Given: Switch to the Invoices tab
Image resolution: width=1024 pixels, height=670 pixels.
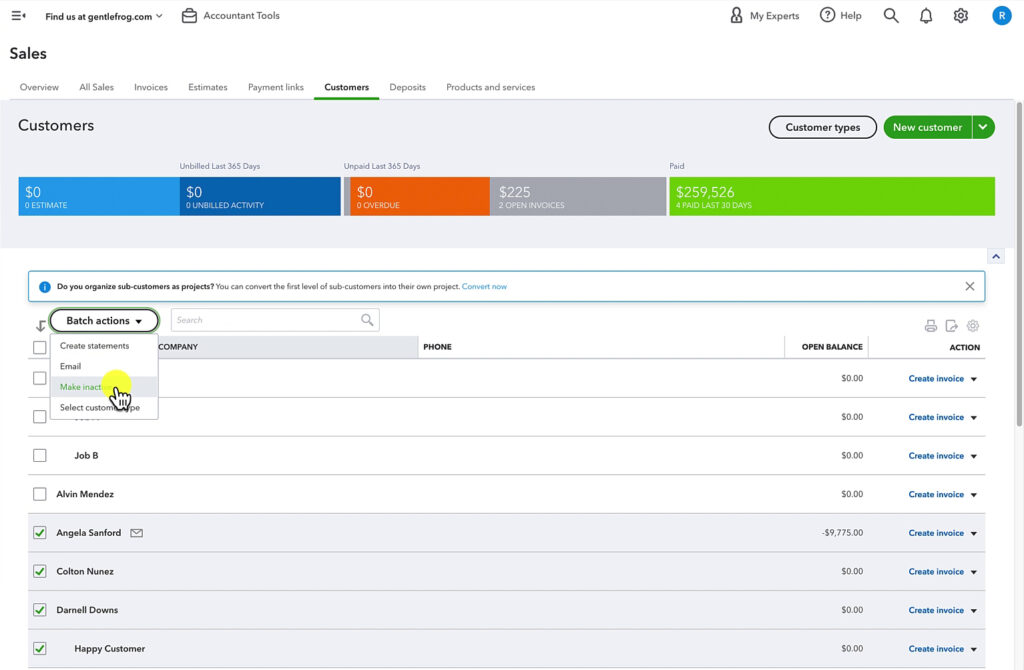Looking at the screenshot, I should pyautogui.click(x=150, y=87).
